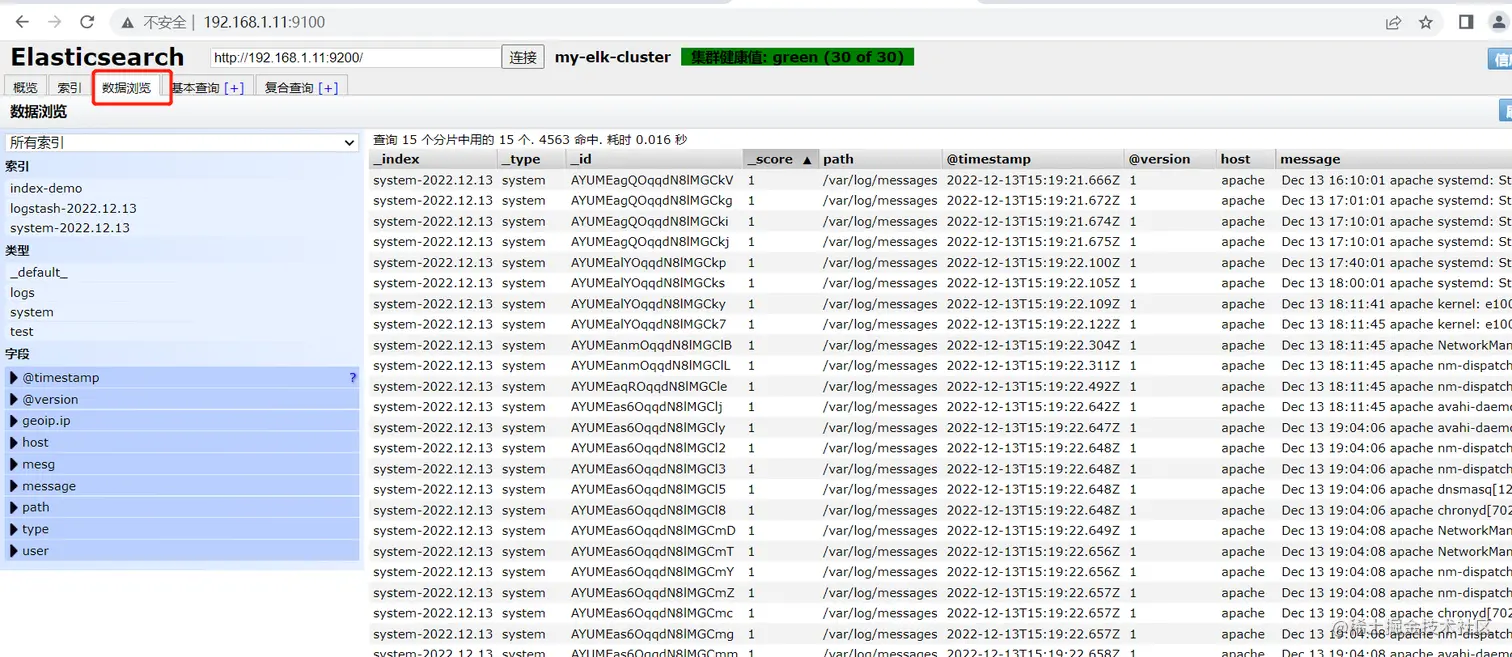Open row with id AYUMEas6OqqdN8lMGCmg
This screenshot has width=1512, height=657.
(x=652, y=634)
